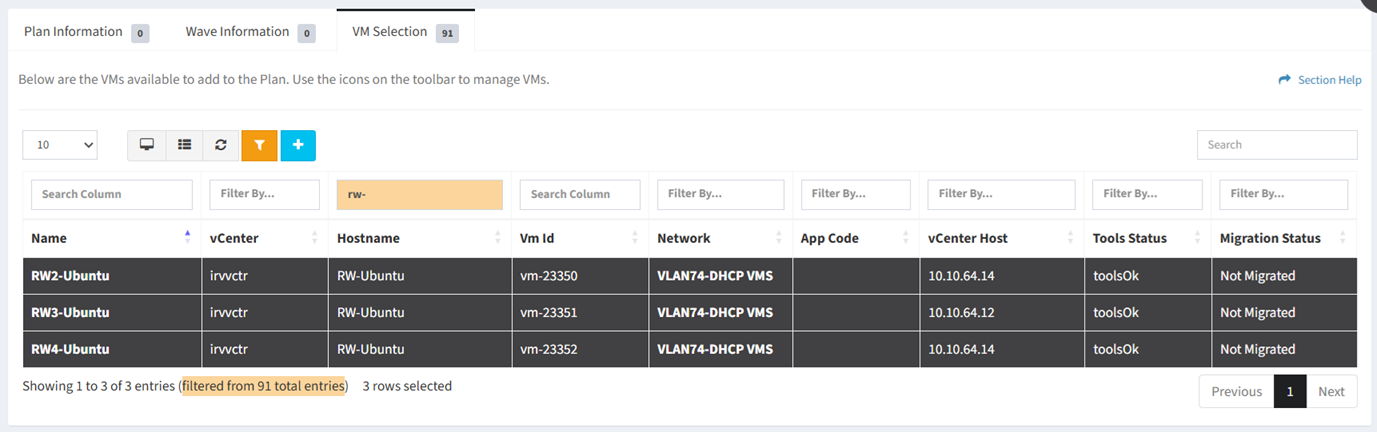1377x432 pixels.
Task: Open the page size dropdown showing 10
Action: (x=60, y=145)
